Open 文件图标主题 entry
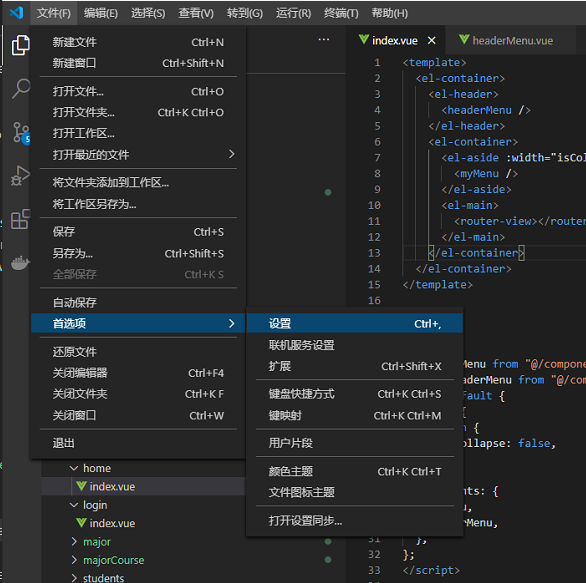Screen dimensions: 586x583 (354, 492)
